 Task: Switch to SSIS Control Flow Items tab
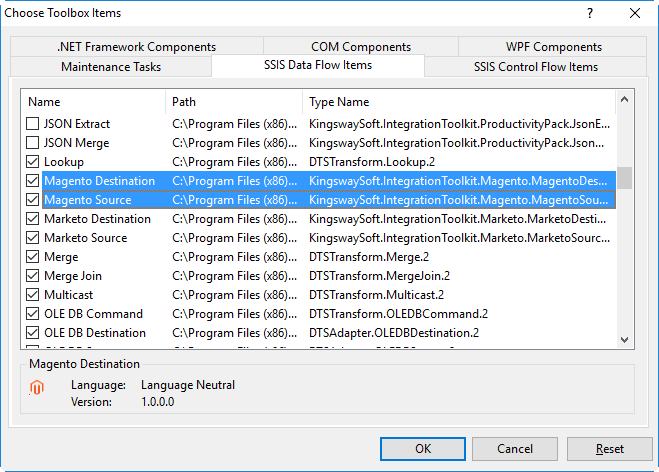[536, 67]
